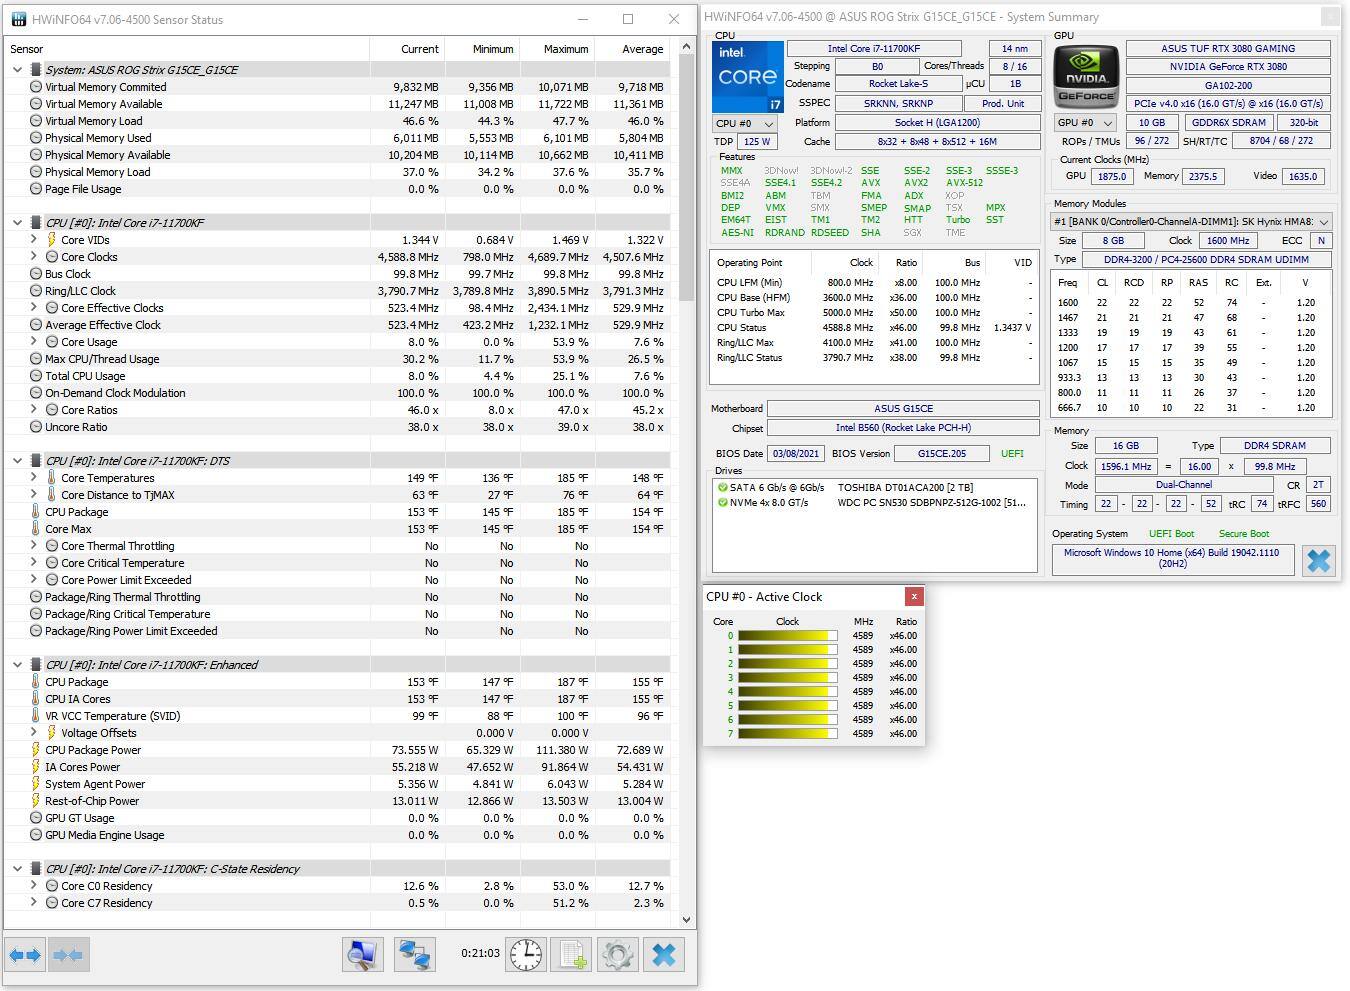Close System Summary with the blue X
Viewport: 1350px width, 991px height.
[1318, 560]
